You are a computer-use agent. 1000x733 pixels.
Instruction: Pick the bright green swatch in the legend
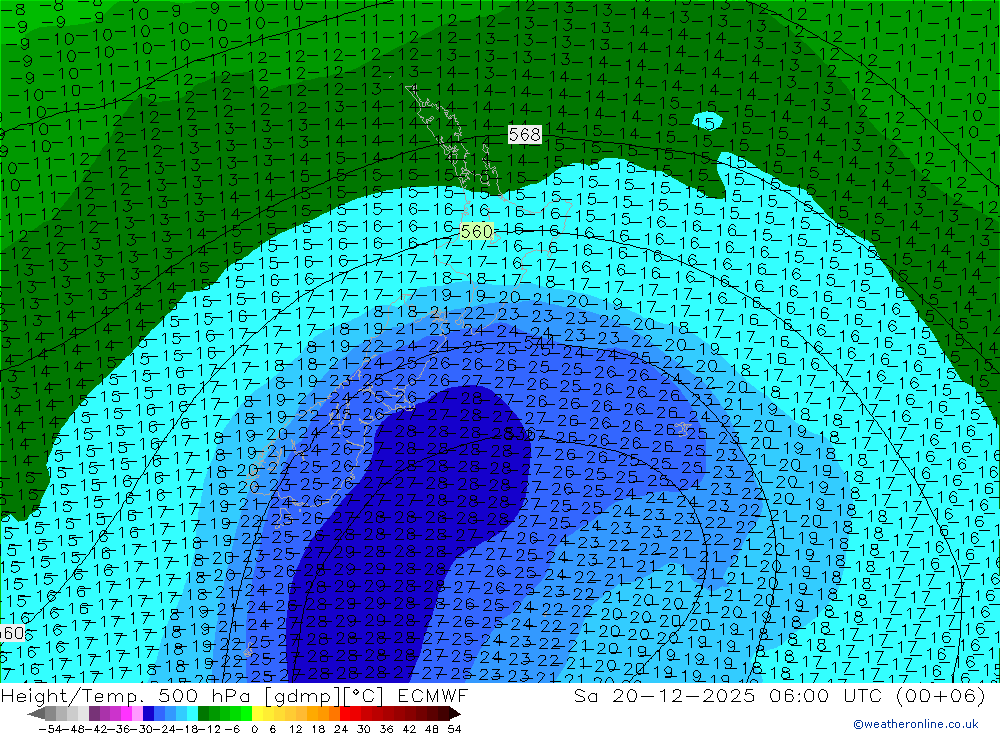(236, 713)
